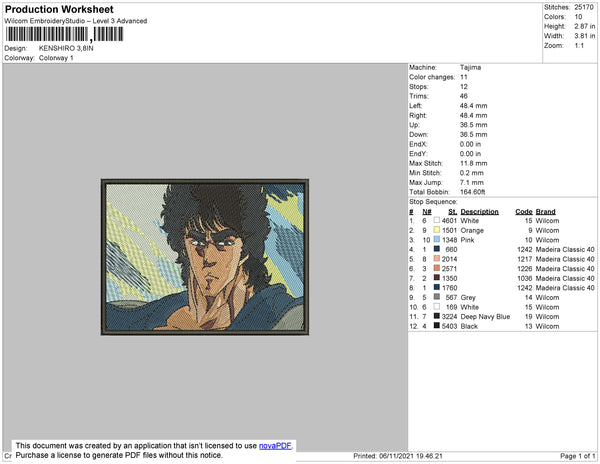Pick the orange-brown swatch for thread 2571
This screenshot has width=600, height=464.
click(437, 269)
